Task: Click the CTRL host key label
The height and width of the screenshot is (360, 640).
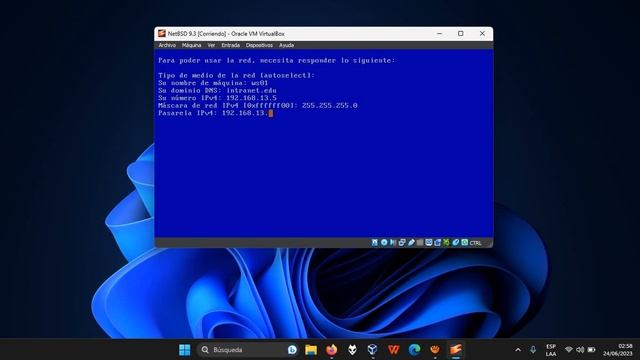Action: [x=476, y=243]
